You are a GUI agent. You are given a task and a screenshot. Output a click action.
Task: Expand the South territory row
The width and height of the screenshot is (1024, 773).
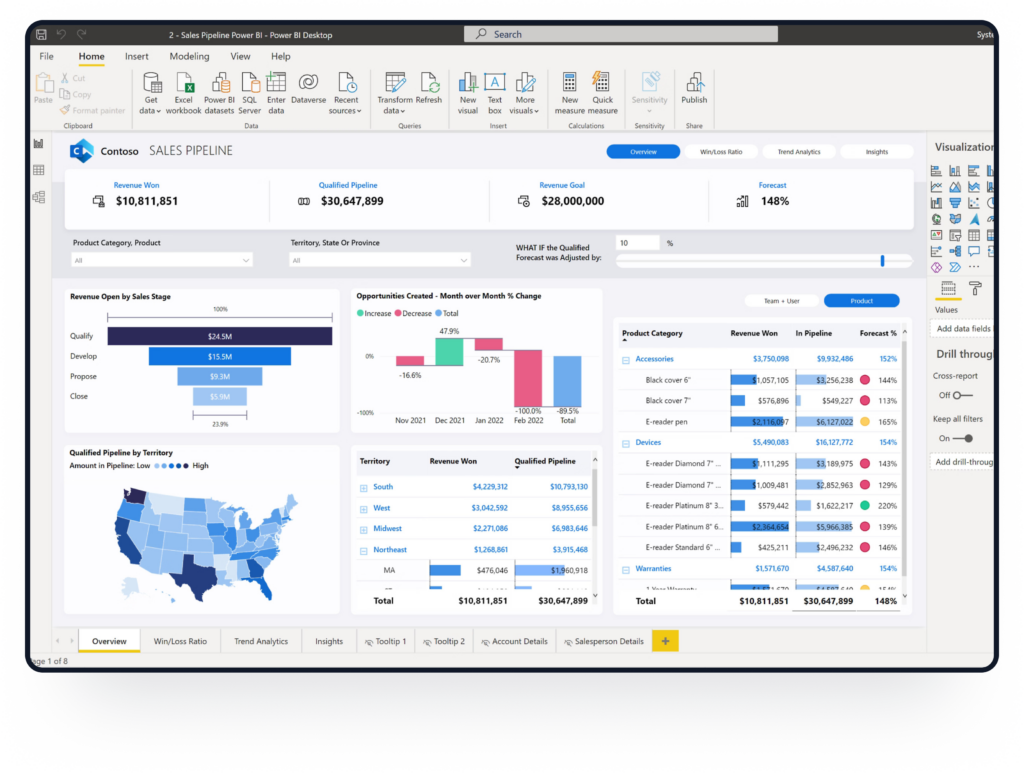point(364,487)
